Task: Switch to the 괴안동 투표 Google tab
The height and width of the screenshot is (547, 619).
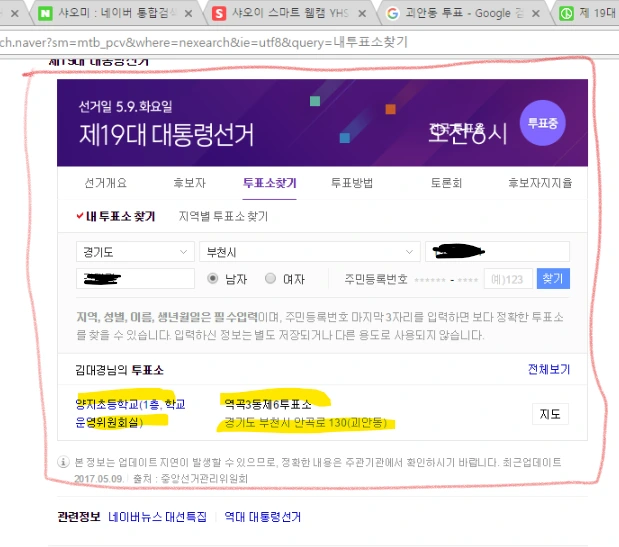Action: pos(464,13)
